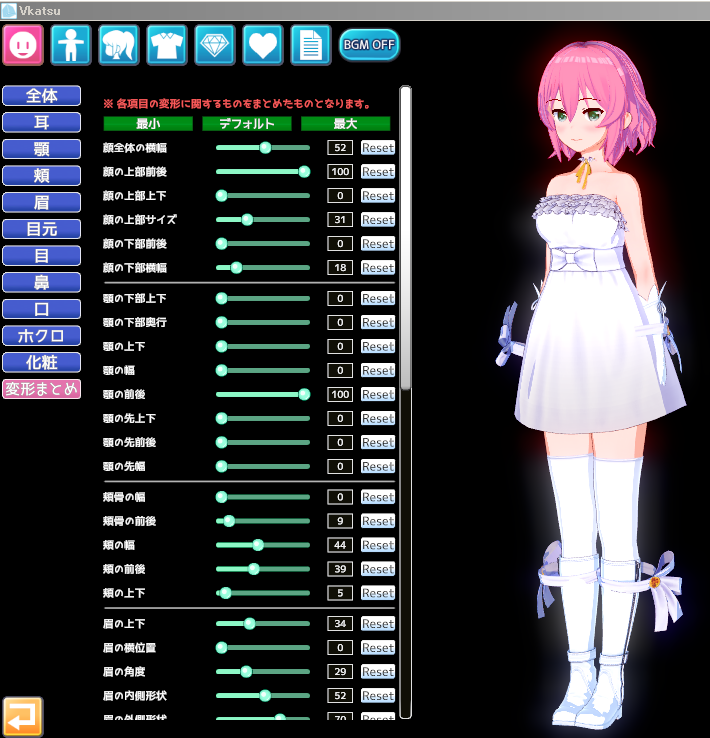Open the body category icon
The image size is (710, 738).
pos(70,45)
